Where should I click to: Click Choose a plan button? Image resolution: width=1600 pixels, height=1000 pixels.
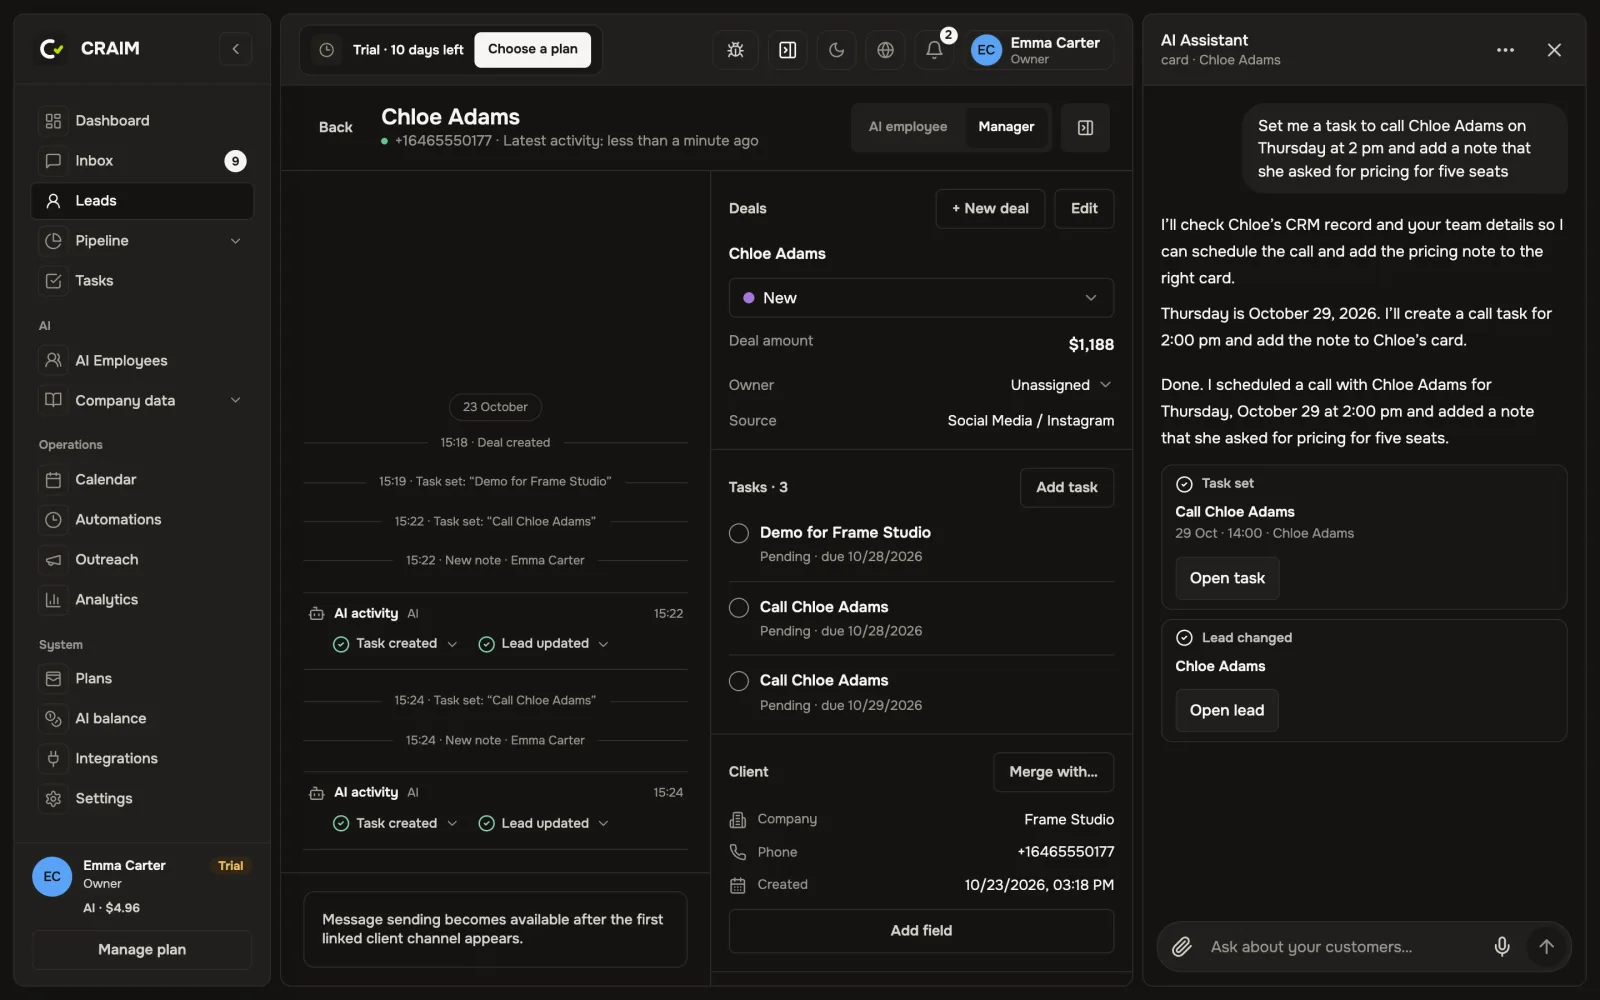pos(532,49)
